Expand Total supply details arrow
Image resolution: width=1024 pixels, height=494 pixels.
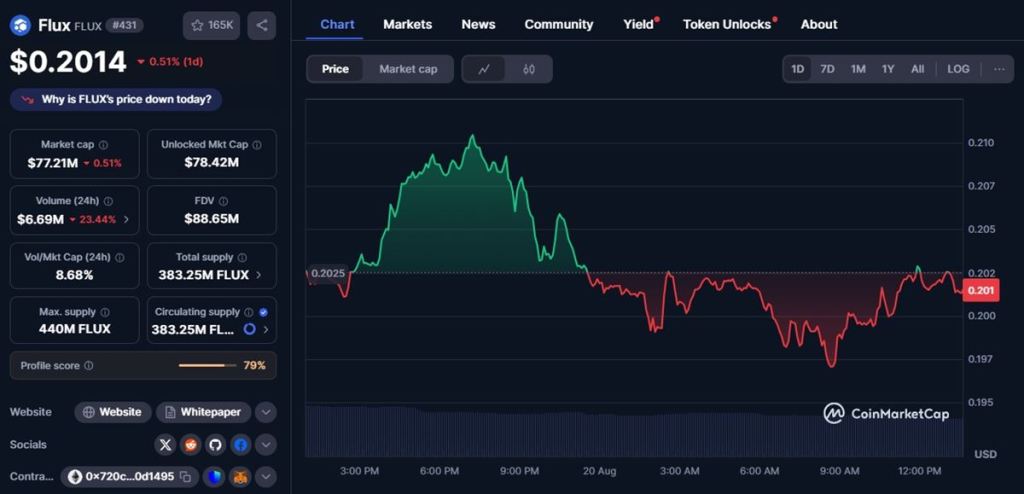(259, 275)
